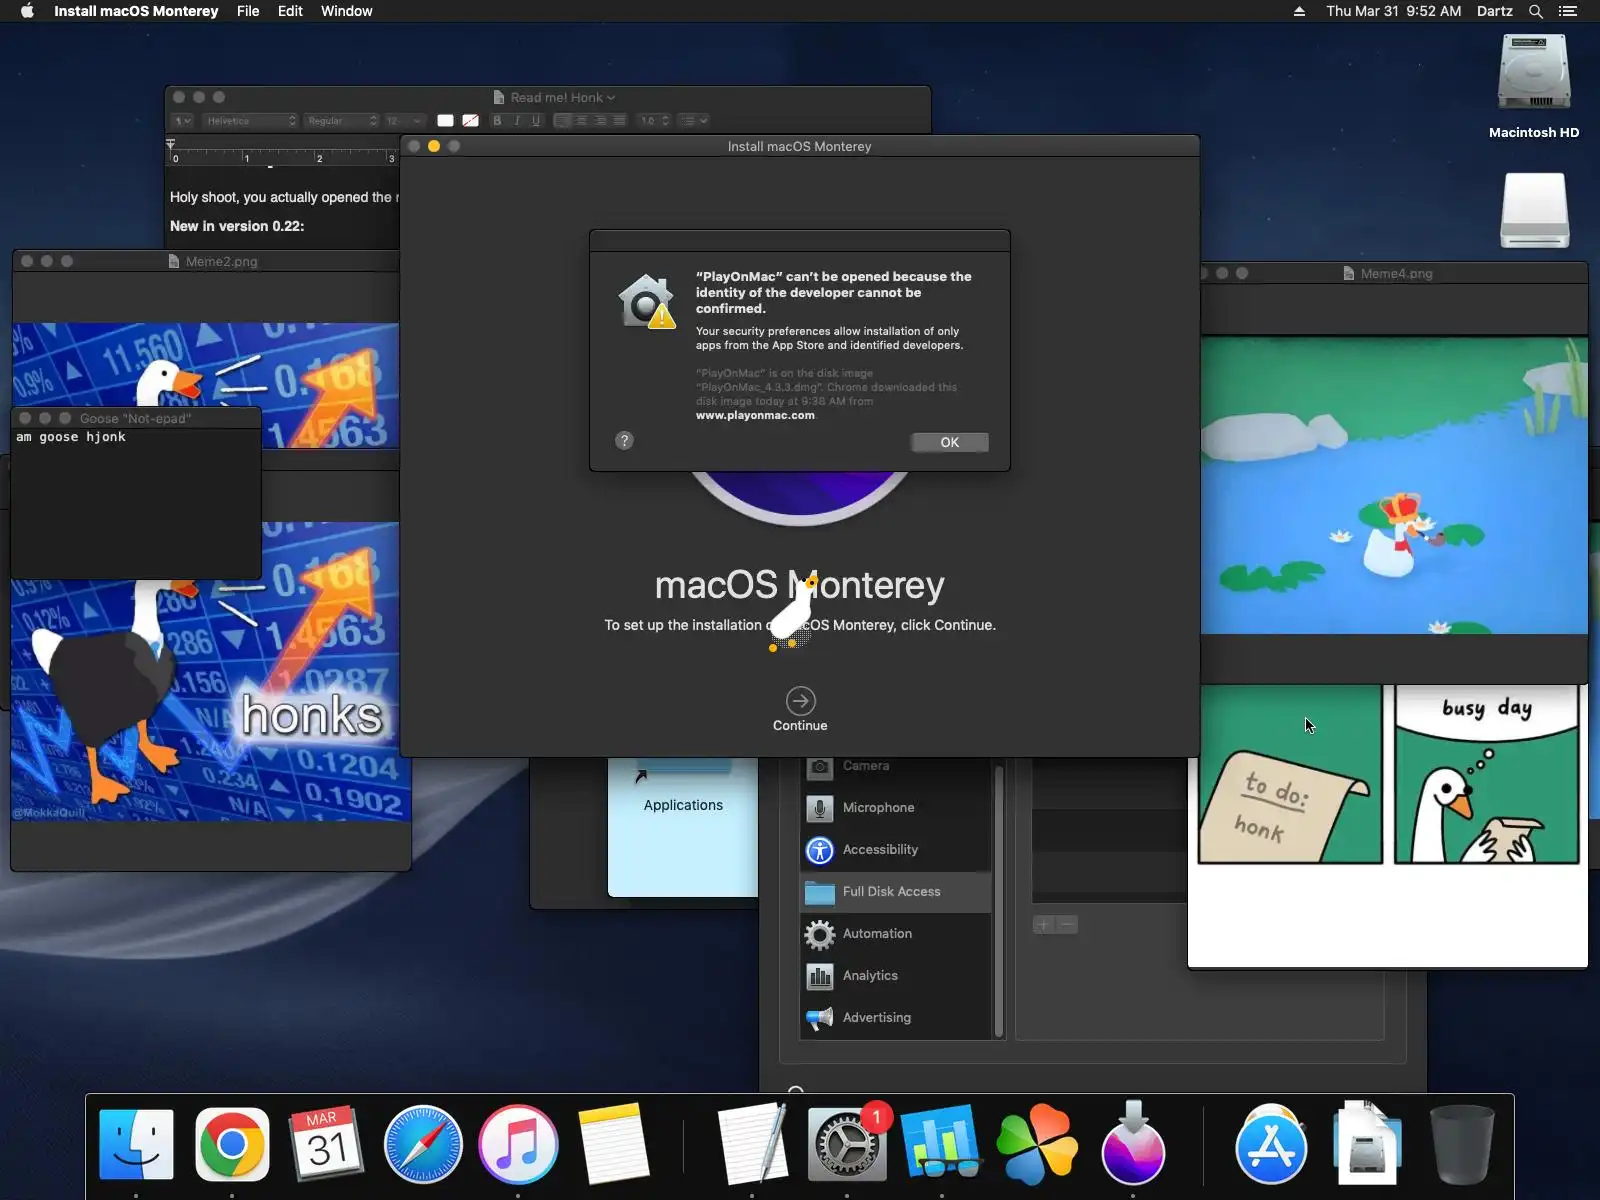The width and height of the screenshot is (1600, 1200).
Task: Open Finder from the Dock
Action: coord(137,1145)
